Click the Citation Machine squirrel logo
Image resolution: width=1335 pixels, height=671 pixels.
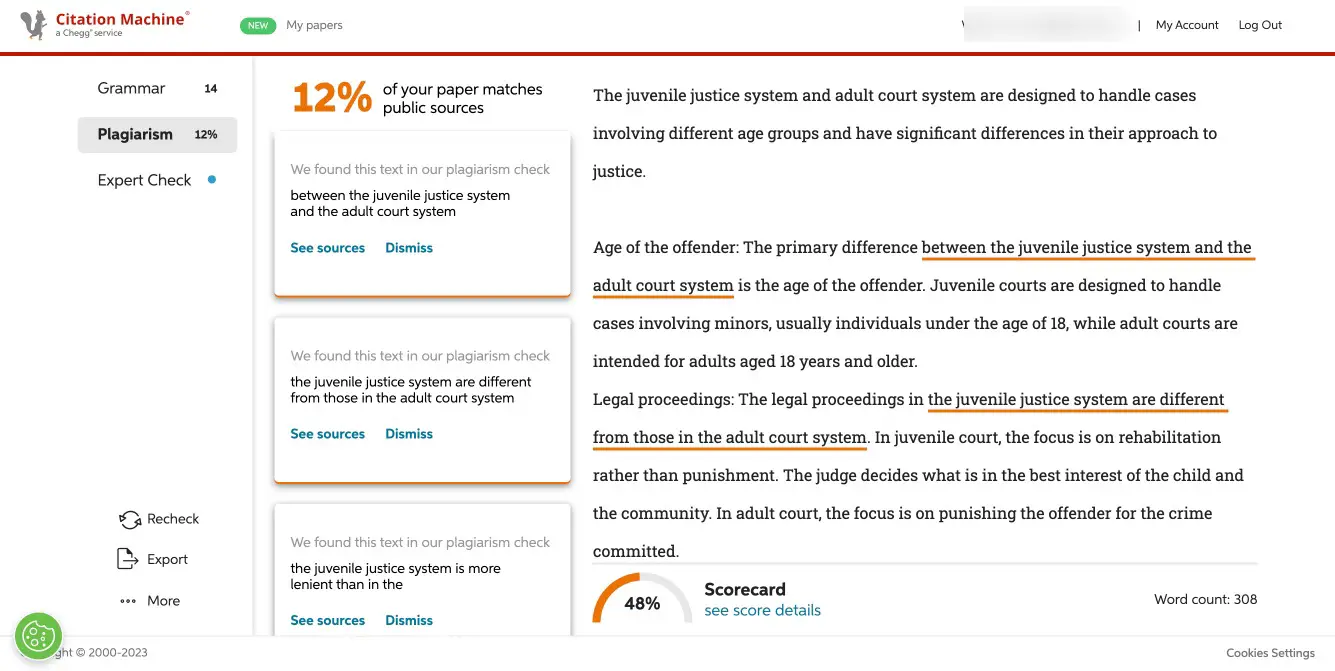tap(34, 25)
